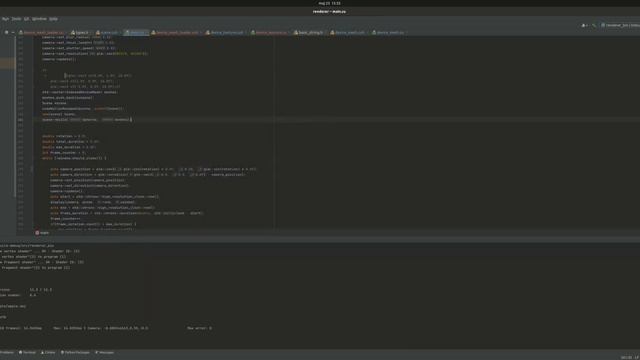Open the Git menu
This screenshot has width=640, height=360.
coord(27,19)
